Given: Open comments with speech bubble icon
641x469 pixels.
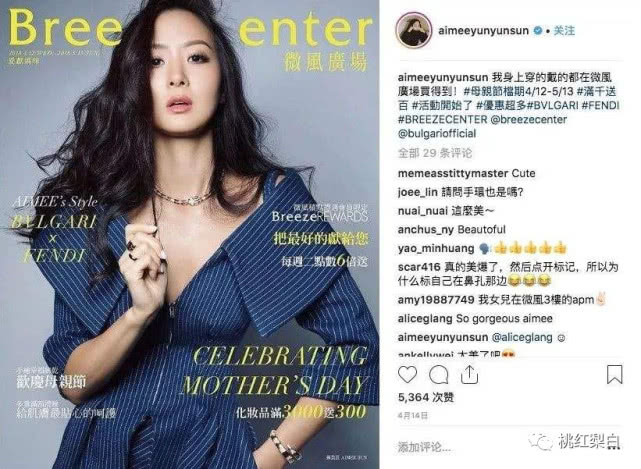Looking at the screenshot, I should tap(439, 375).
